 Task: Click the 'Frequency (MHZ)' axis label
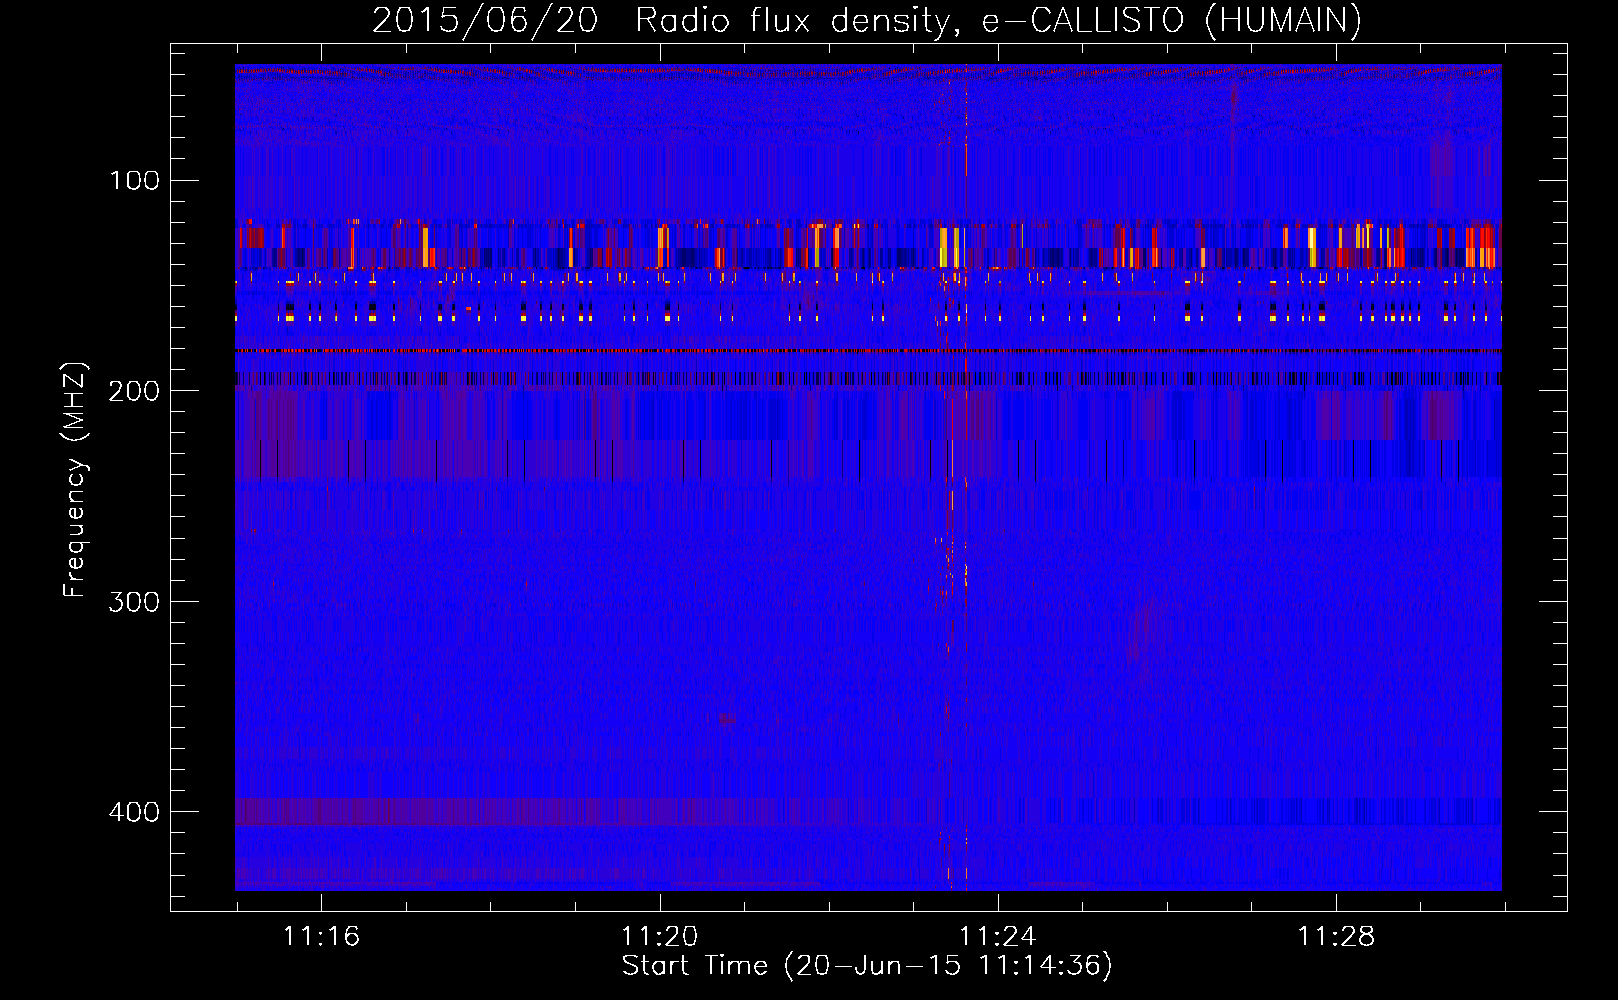pos(75,479)
